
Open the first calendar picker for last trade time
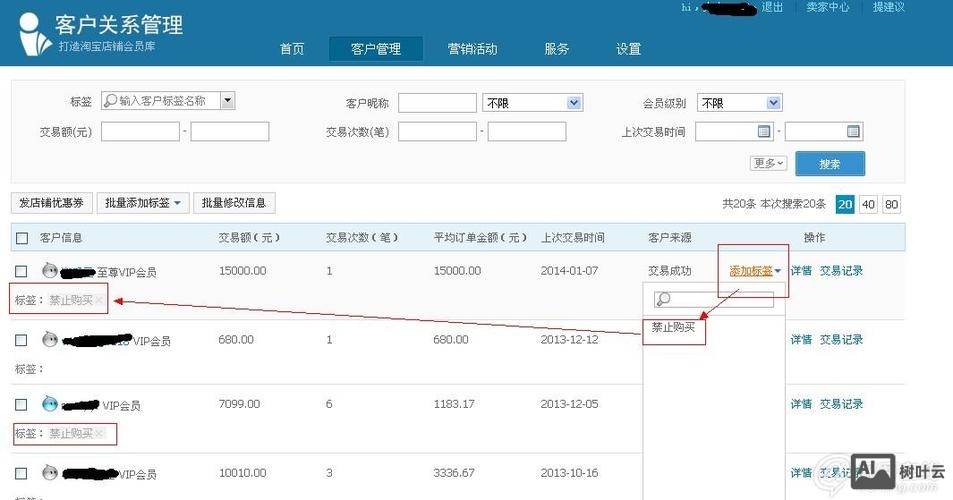[764, 131]
